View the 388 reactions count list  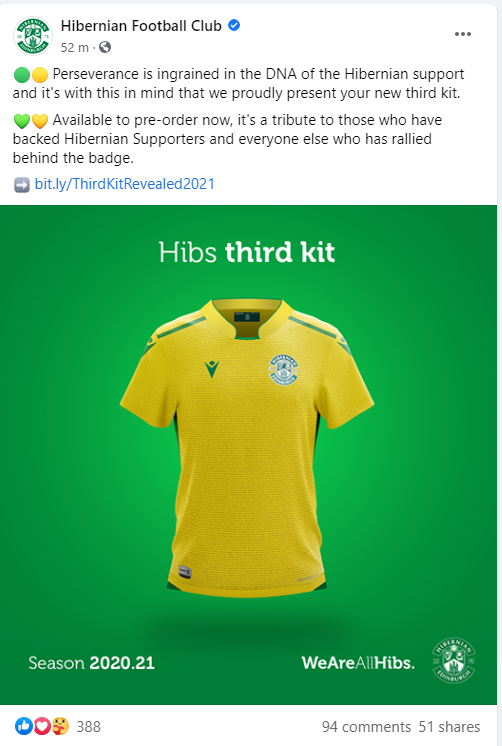tap(89, 726)
